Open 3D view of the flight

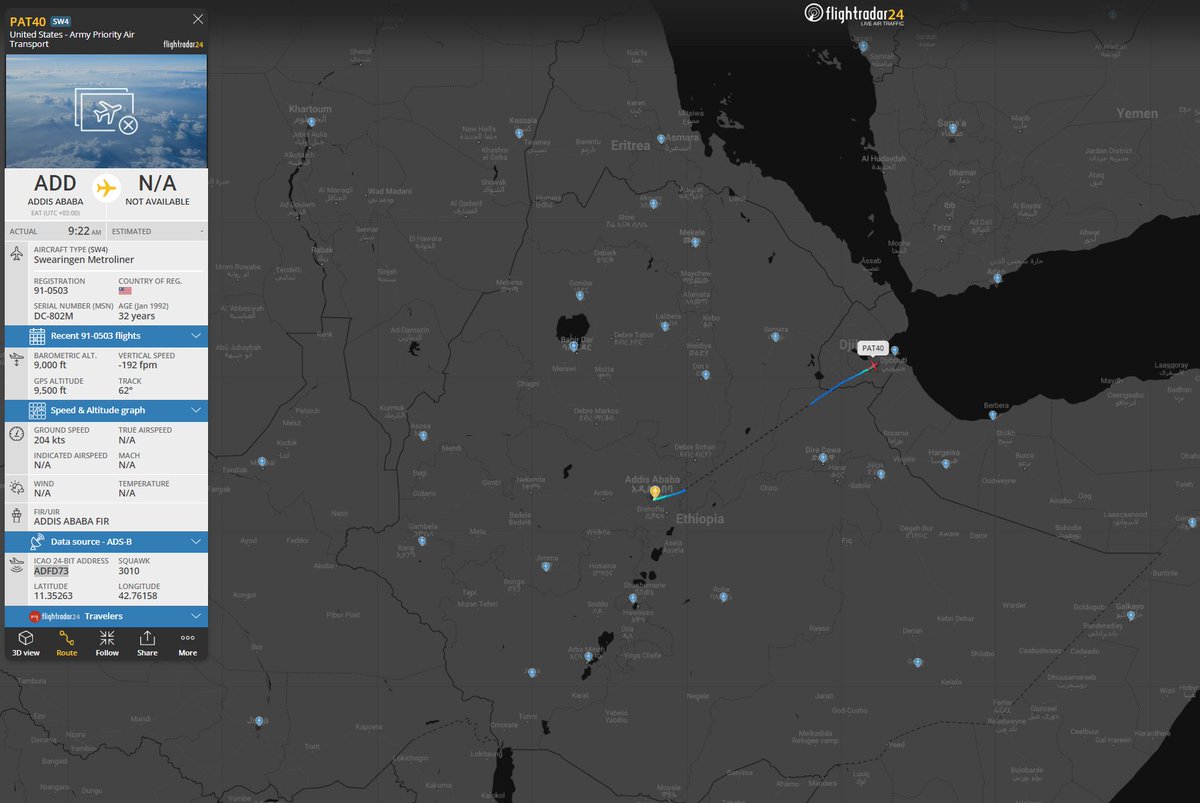tap(26, 643)
